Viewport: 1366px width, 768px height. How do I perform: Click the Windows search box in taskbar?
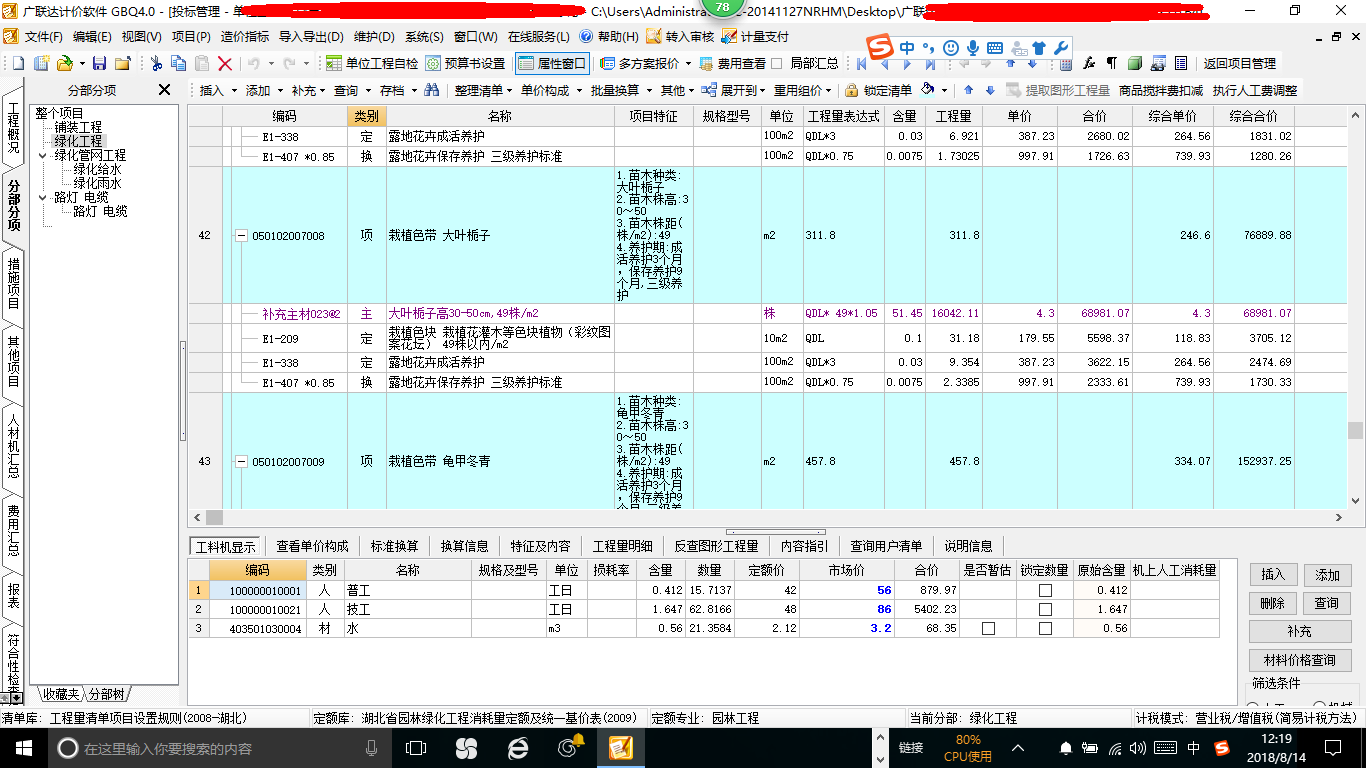pyautogui.click(x=218, y=748)
